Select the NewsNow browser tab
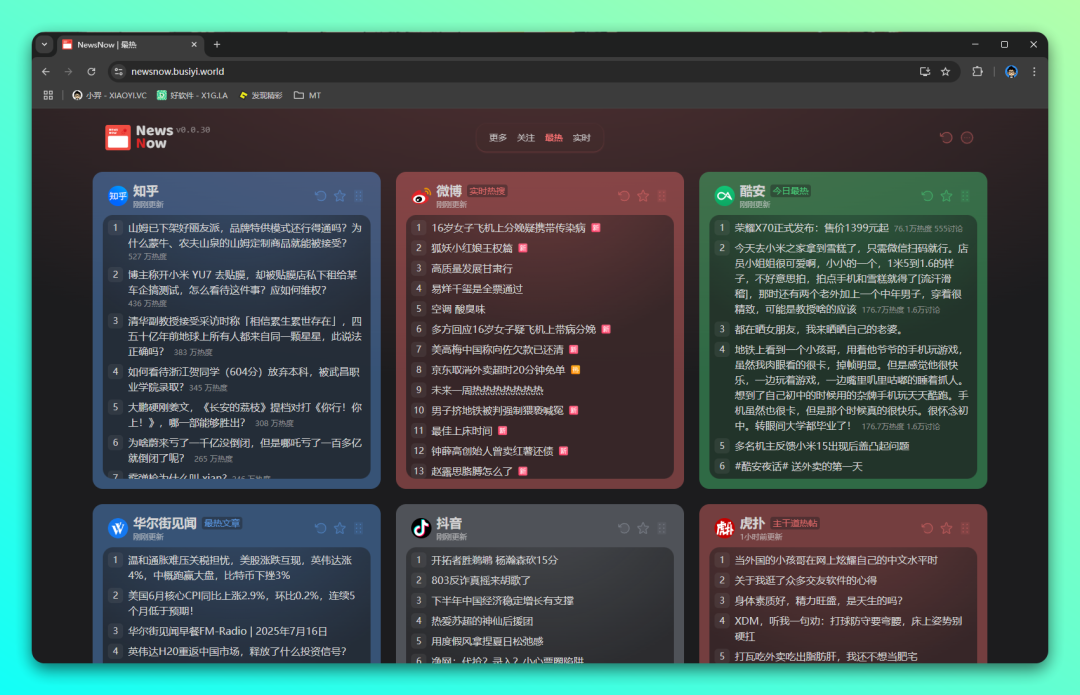 (x=129, y=45)
